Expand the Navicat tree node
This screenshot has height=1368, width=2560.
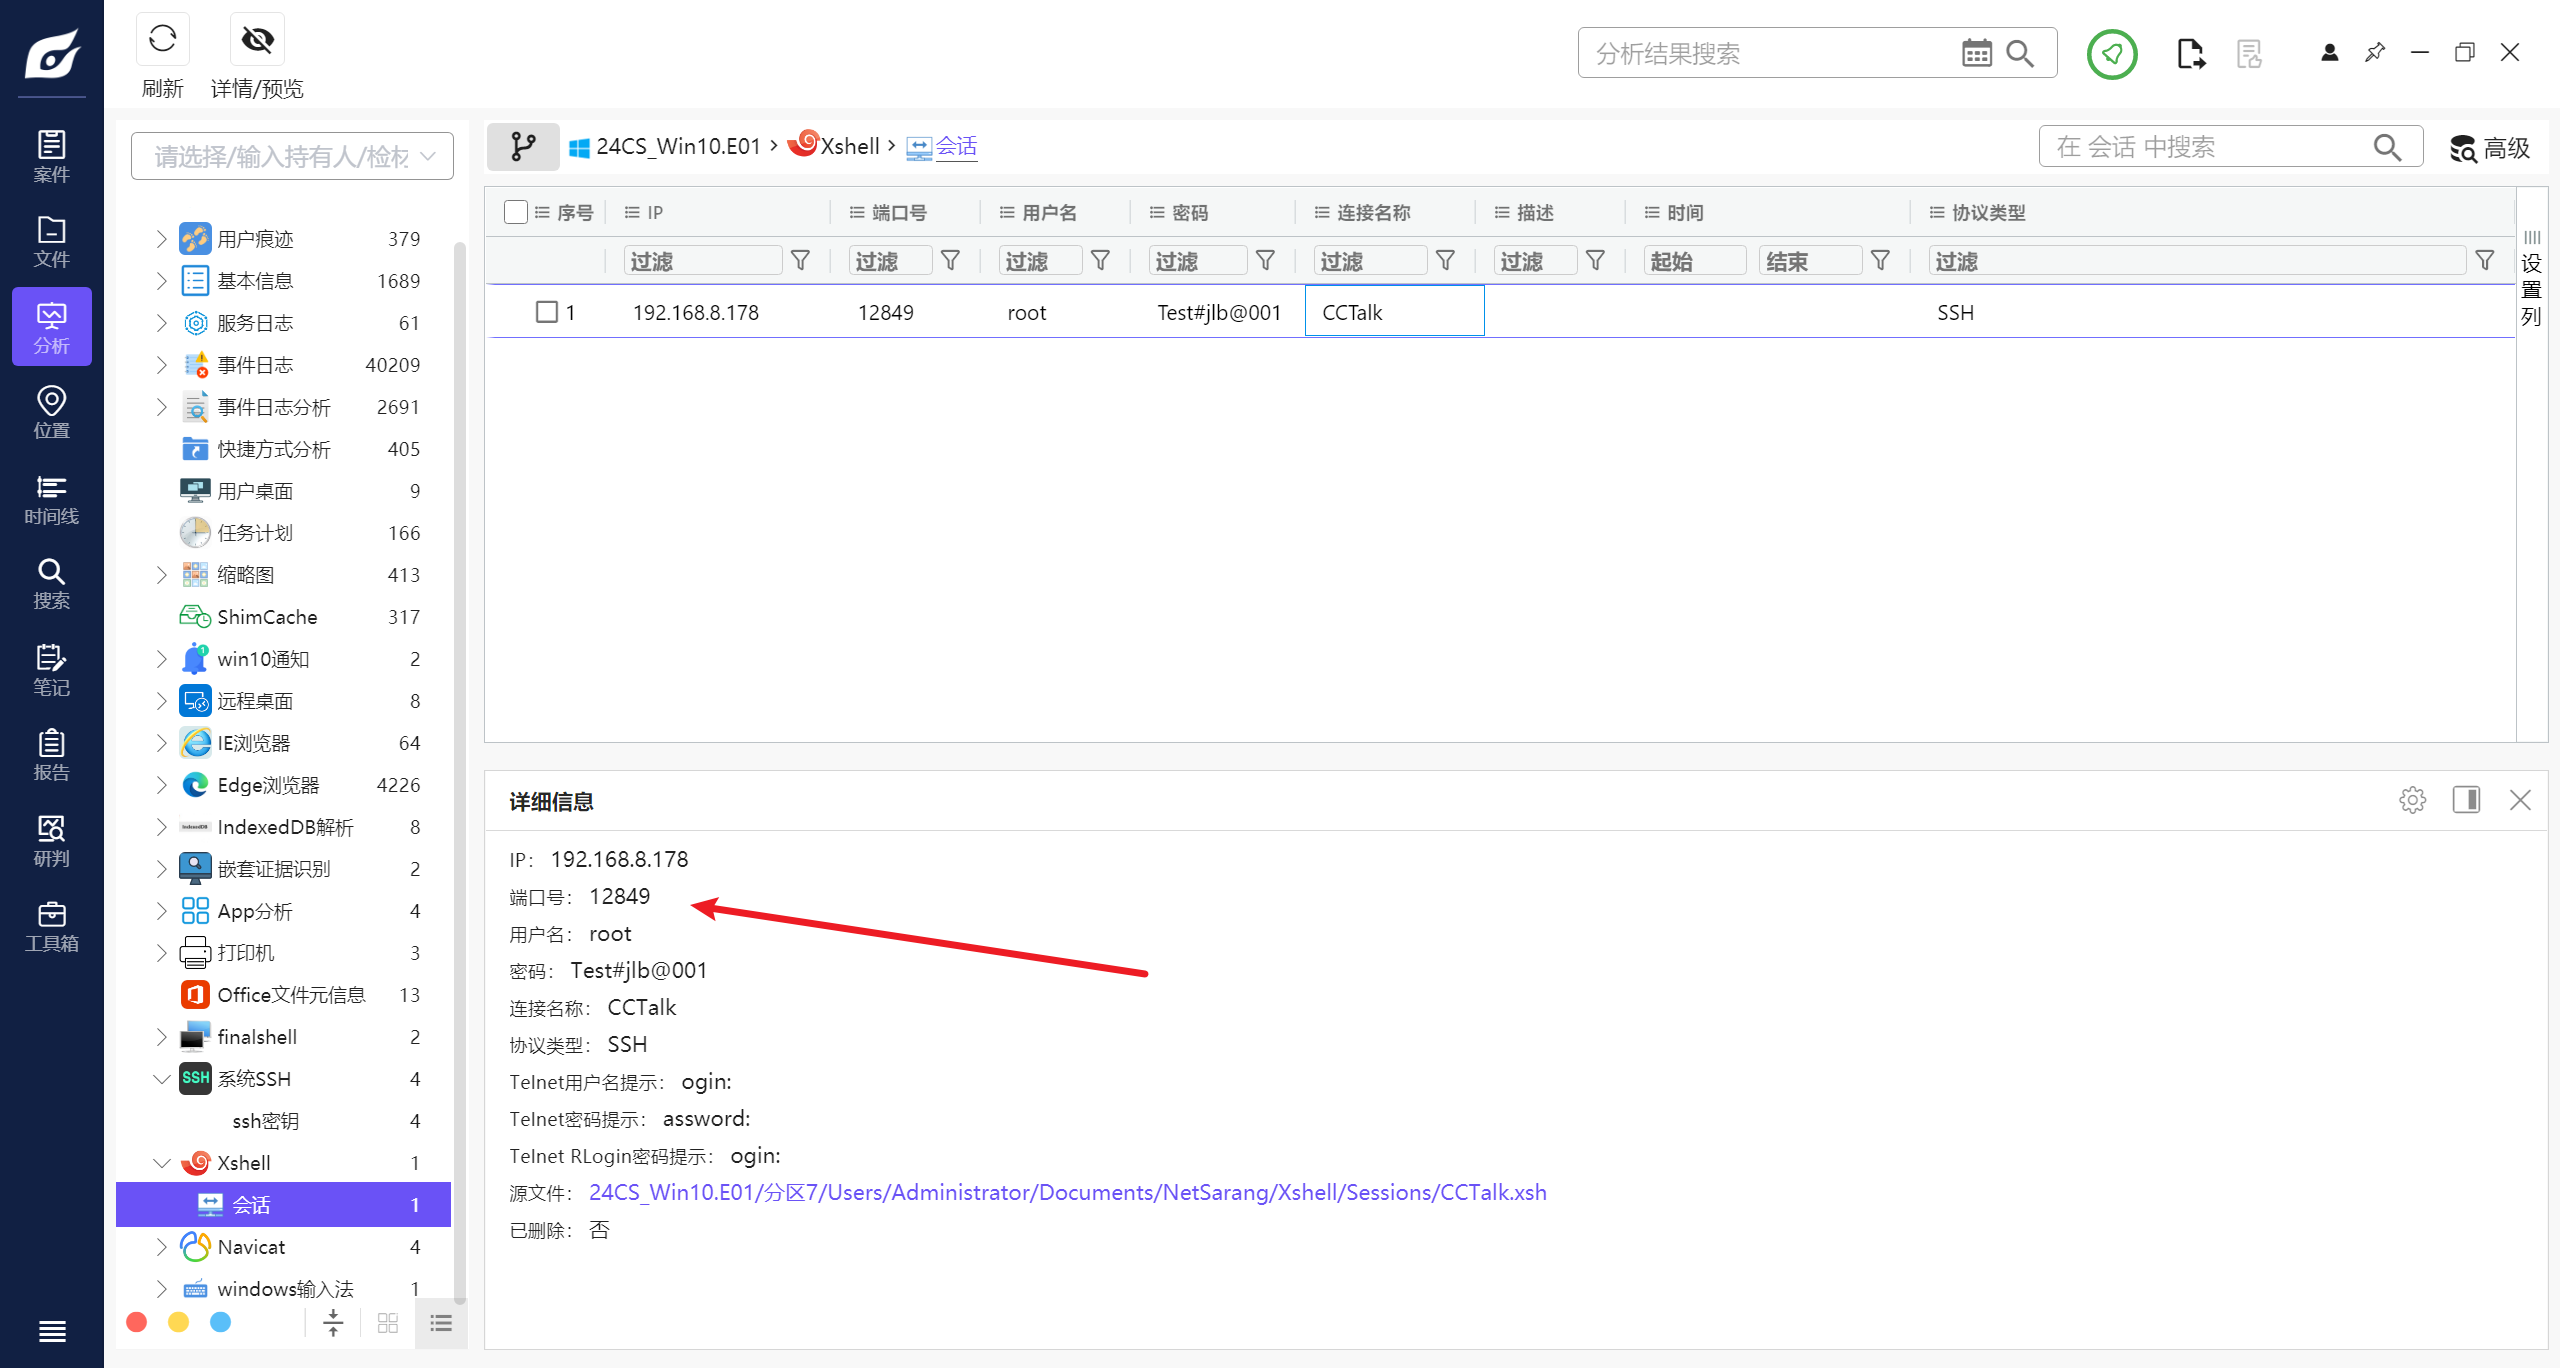(161, 1247)
